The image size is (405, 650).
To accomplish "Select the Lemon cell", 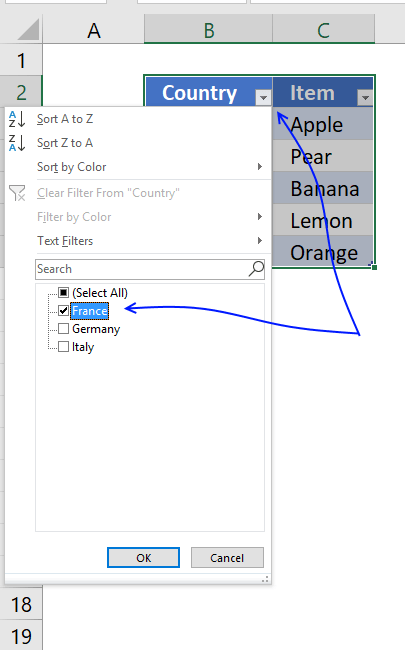I will 323,220.
